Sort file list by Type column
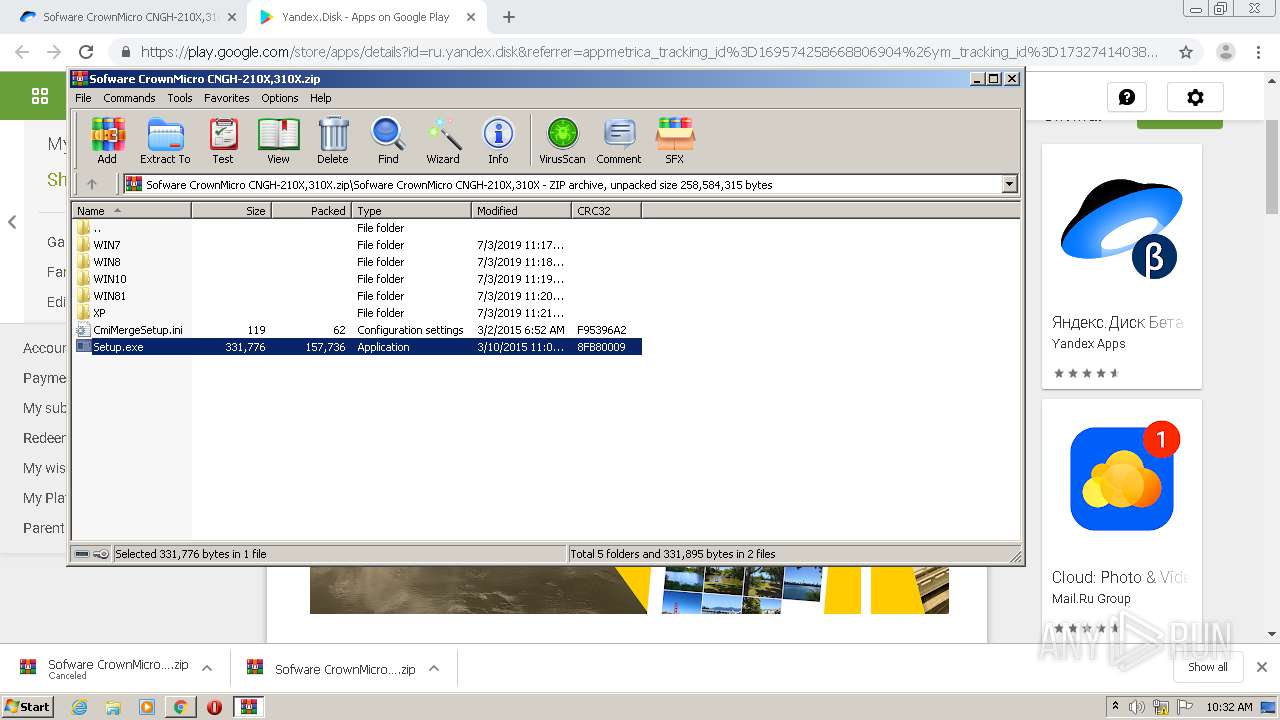Image resolution: width=1280 pixels, height=720 pixels. click(x=411, y=211)
